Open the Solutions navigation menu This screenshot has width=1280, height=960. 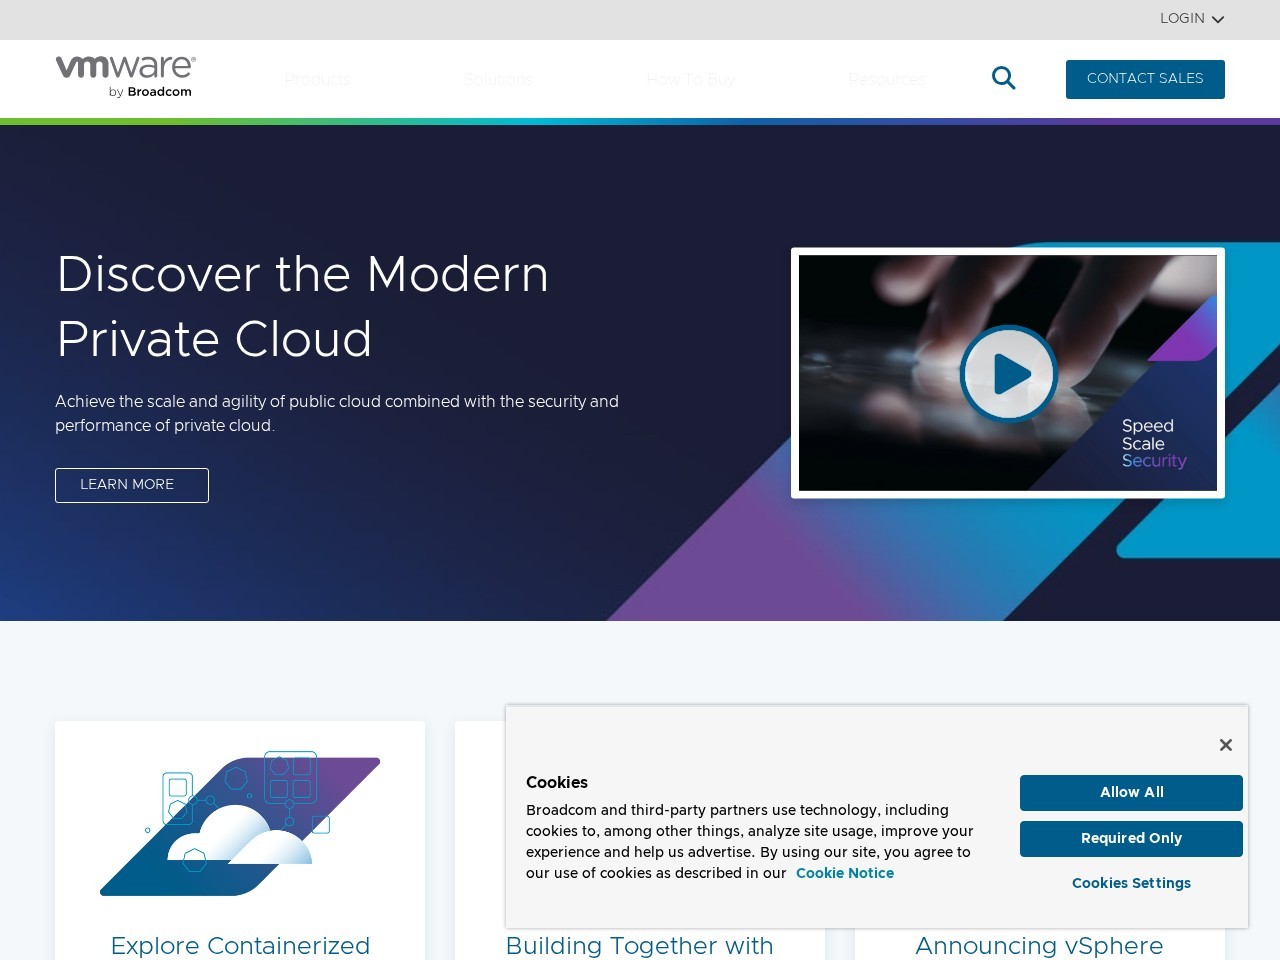[497, 79]
